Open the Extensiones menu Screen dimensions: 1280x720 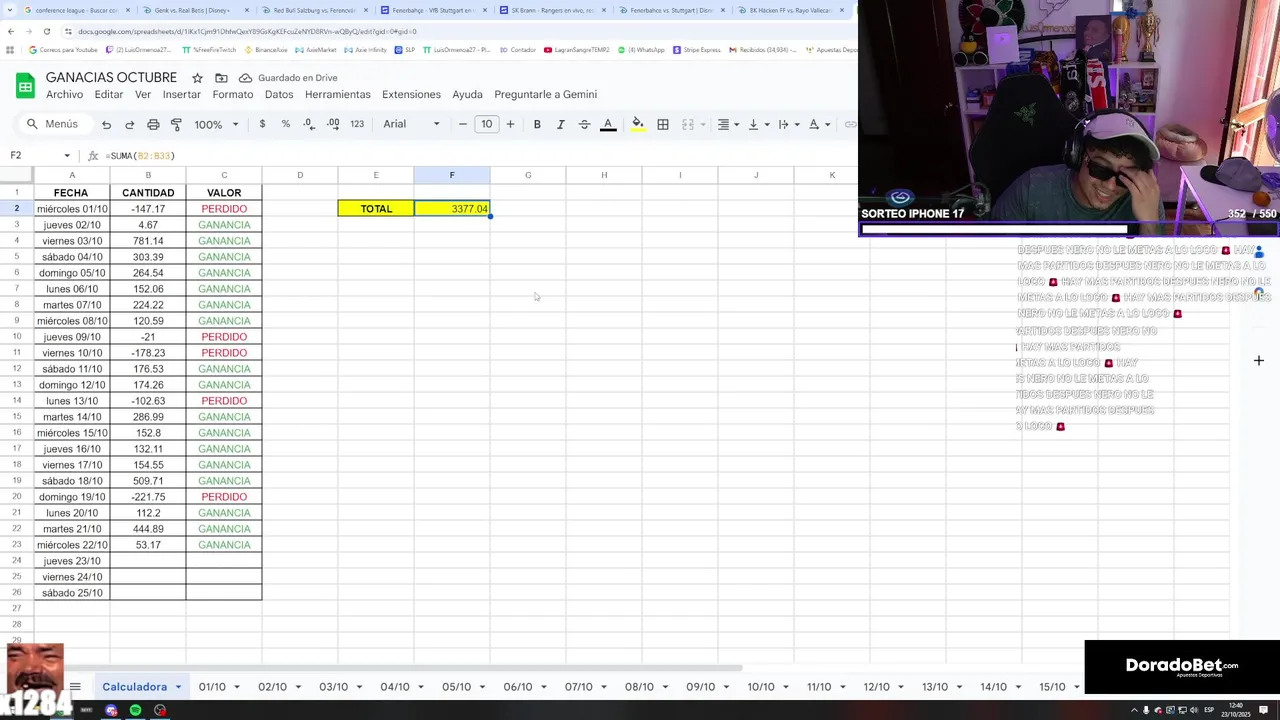point(411,94)
